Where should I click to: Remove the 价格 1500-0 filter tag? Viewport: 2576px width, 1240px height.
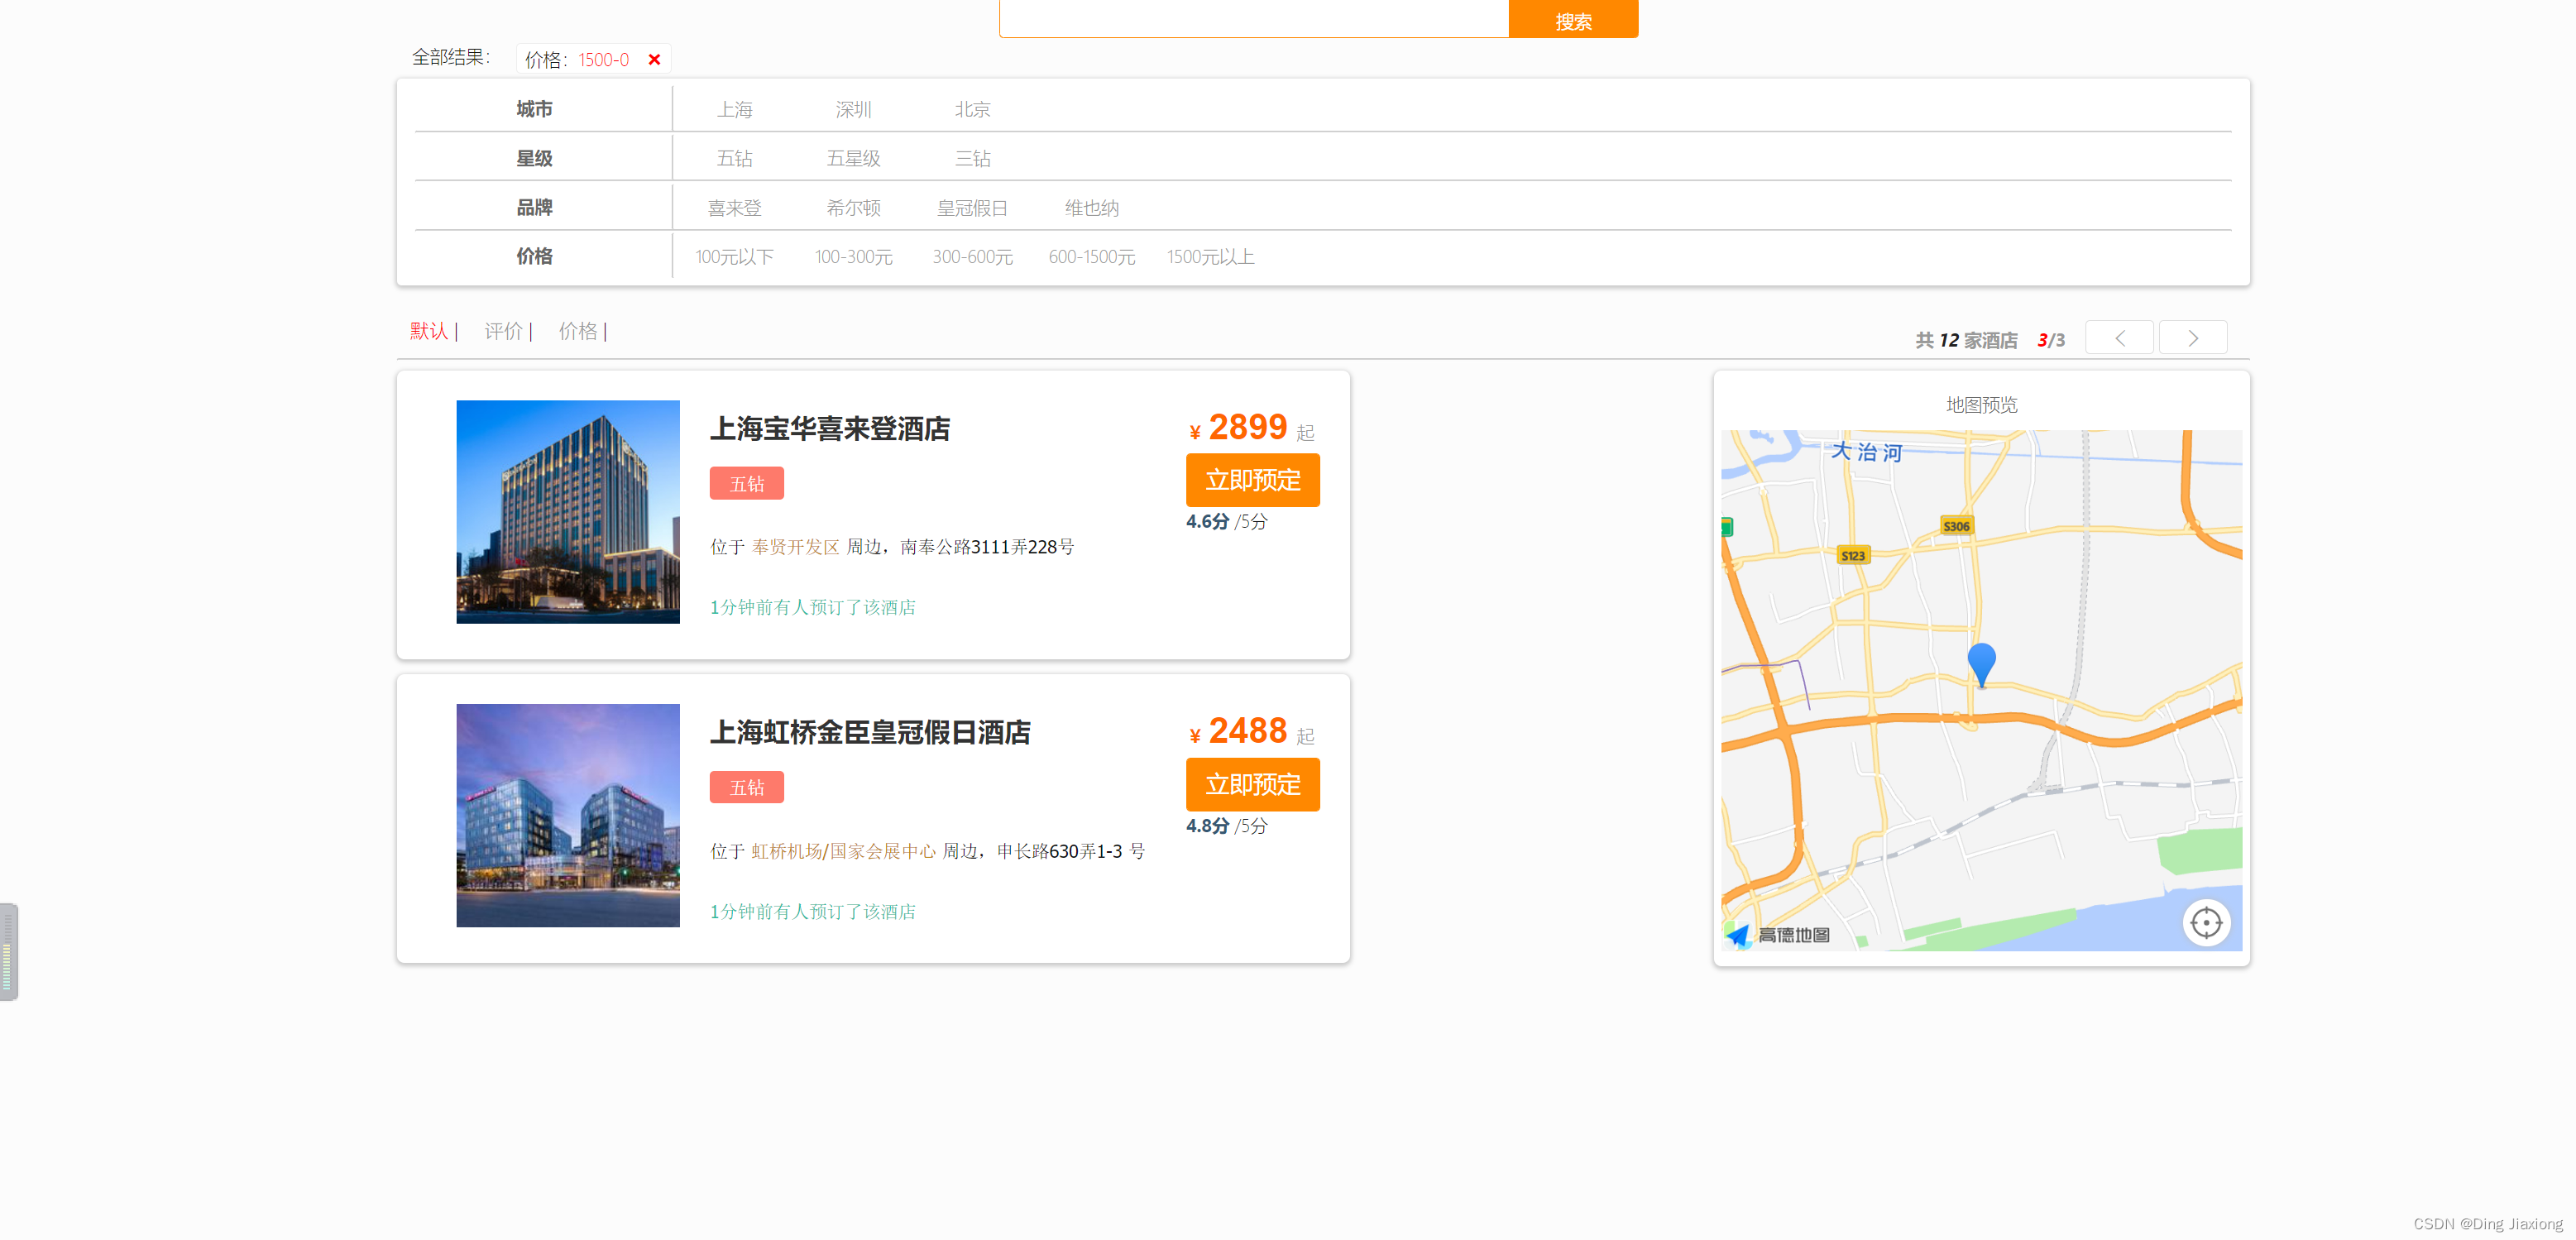click(654, 60)
